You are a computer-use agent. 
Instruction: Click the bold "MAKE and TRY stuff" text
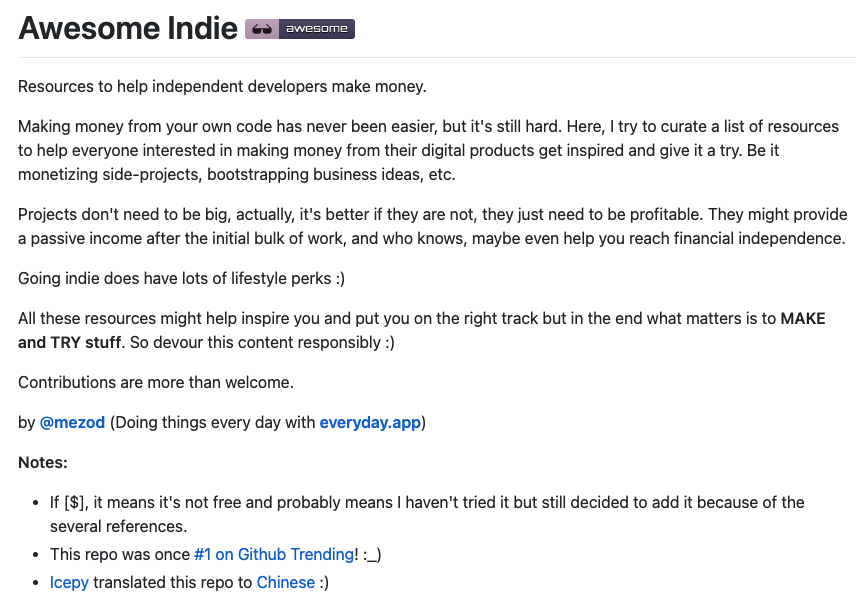[87, 342]
